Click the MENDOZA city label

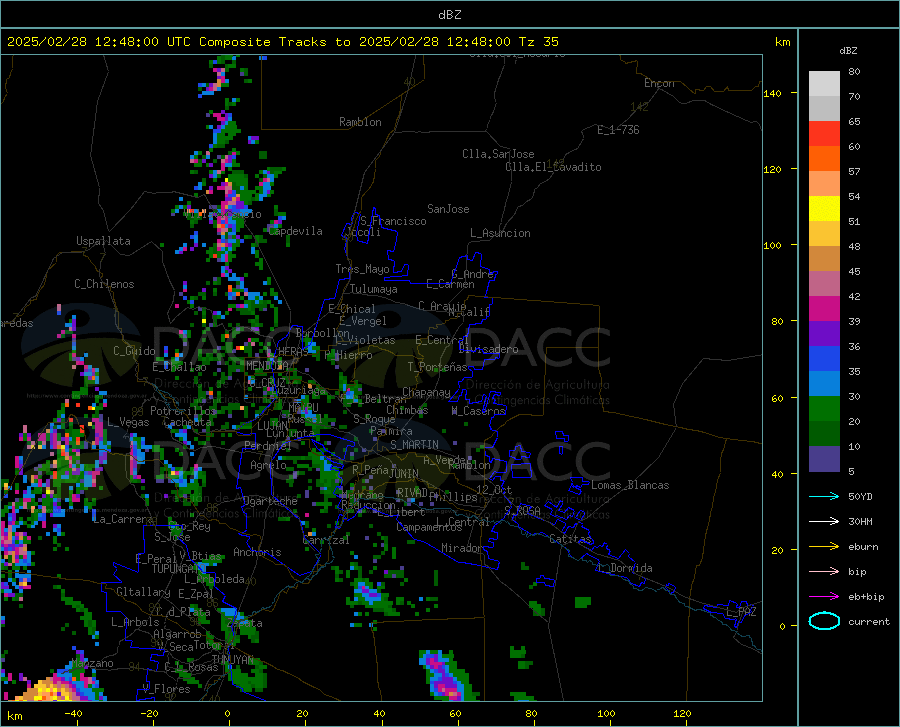pos(267,365)
